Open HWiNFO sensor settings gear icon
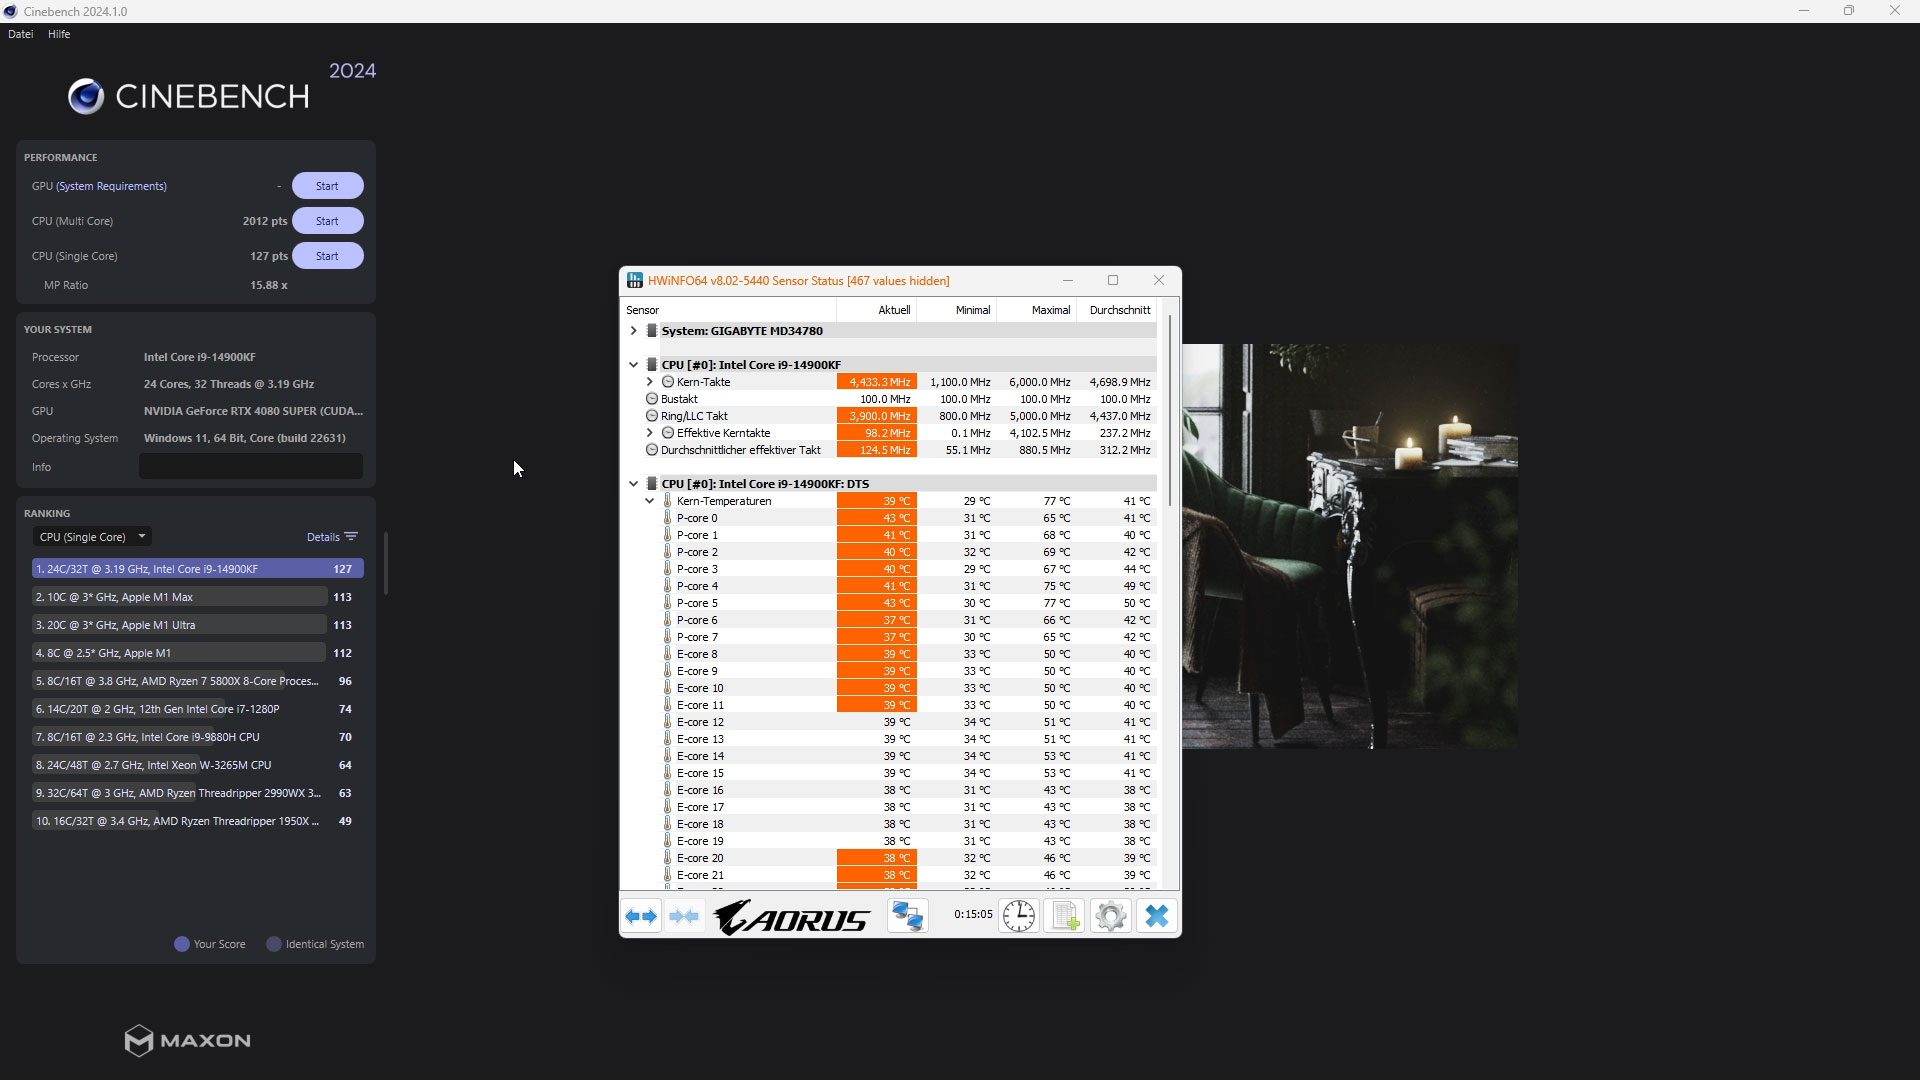This screenshot has width=1920, height=1080. (x=1110, y=916)
